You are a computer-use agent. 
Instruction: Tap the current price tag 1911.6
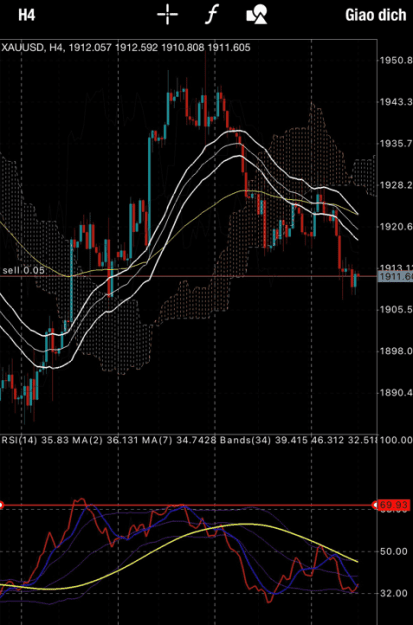395,277
